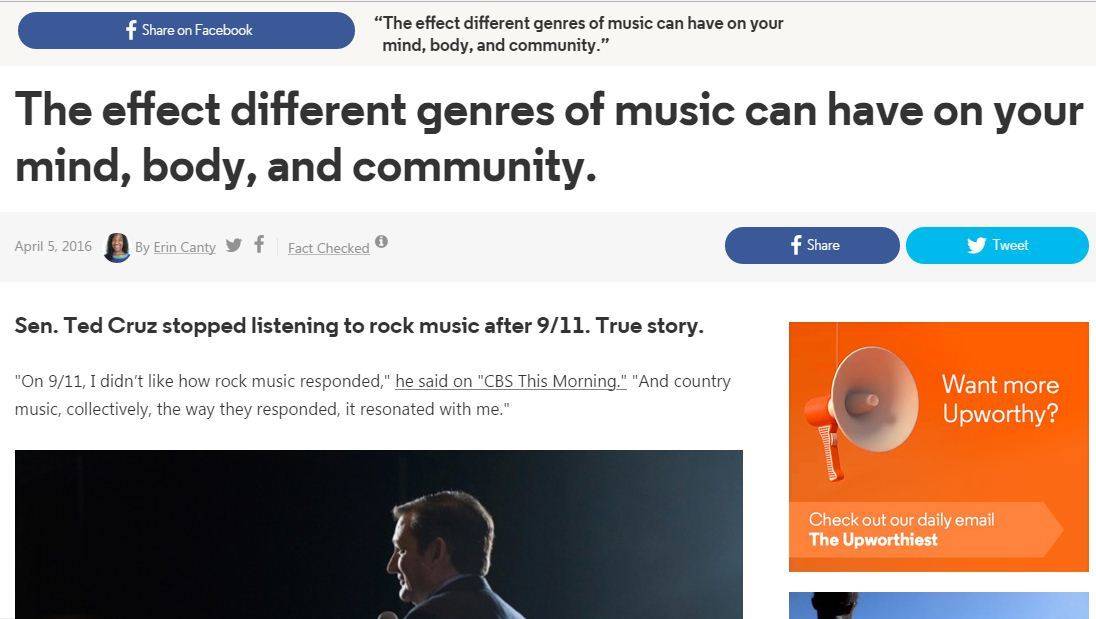Click the Facebook icon beside author name
1096x619 pixels.
coord(258,245)
